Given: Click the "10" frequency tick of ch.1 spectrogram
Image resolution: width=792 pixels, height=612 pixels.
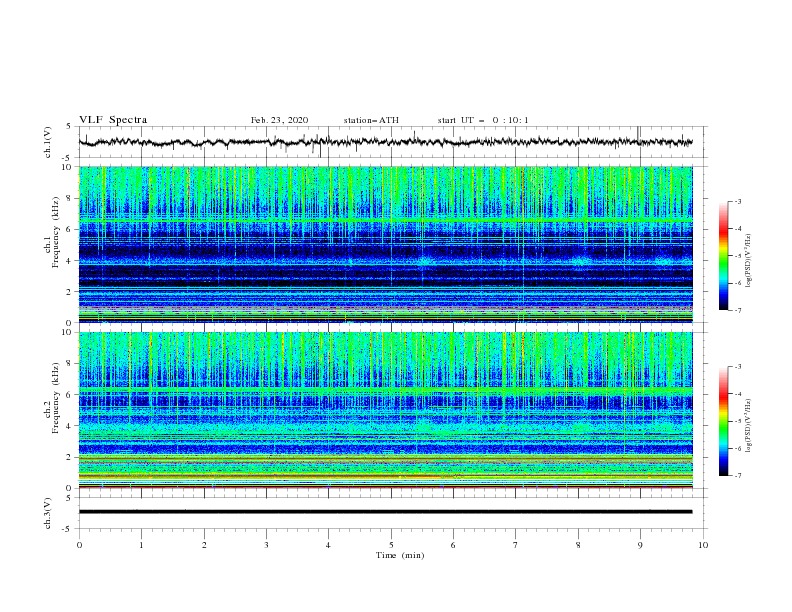Looking at the screenshot, I should coord(67,166).
